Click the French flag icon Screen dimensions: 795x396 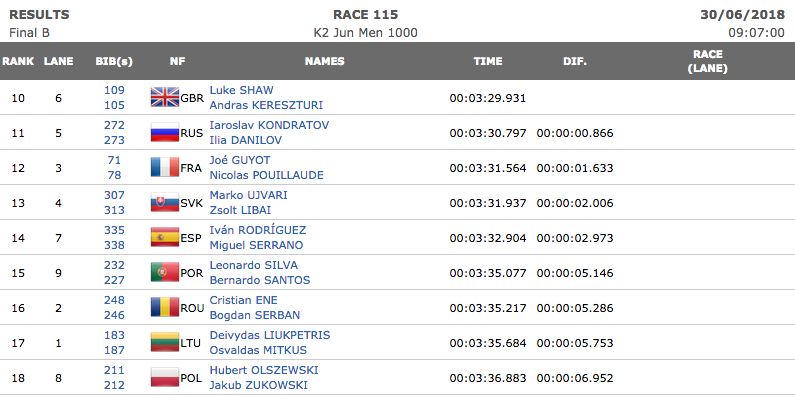[x=165, y=168]
